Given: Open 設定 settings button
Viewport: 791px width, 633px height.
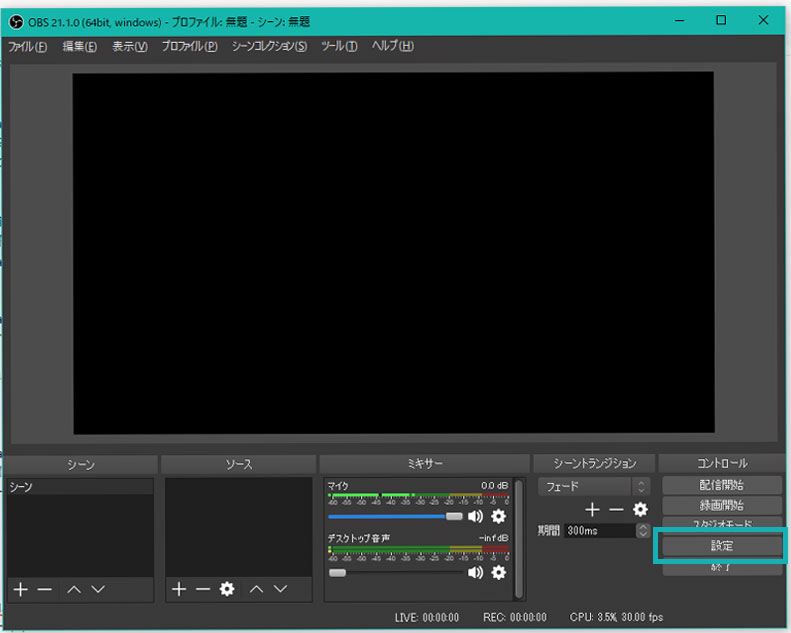Looking at the screenshot, I should (721, 546).
